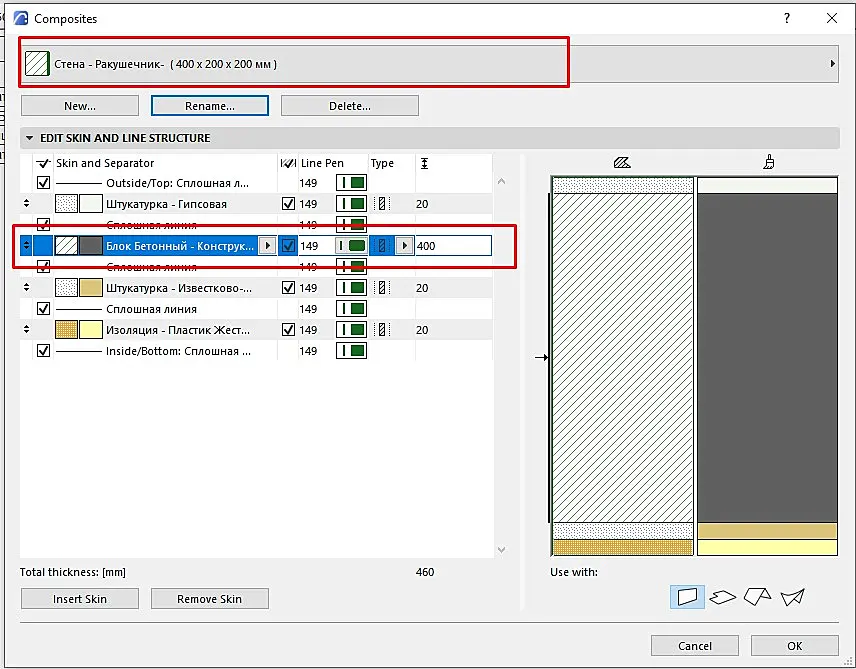
Task: Toggle Outside/Top line checkbox
Action: [x=43, y=182]
